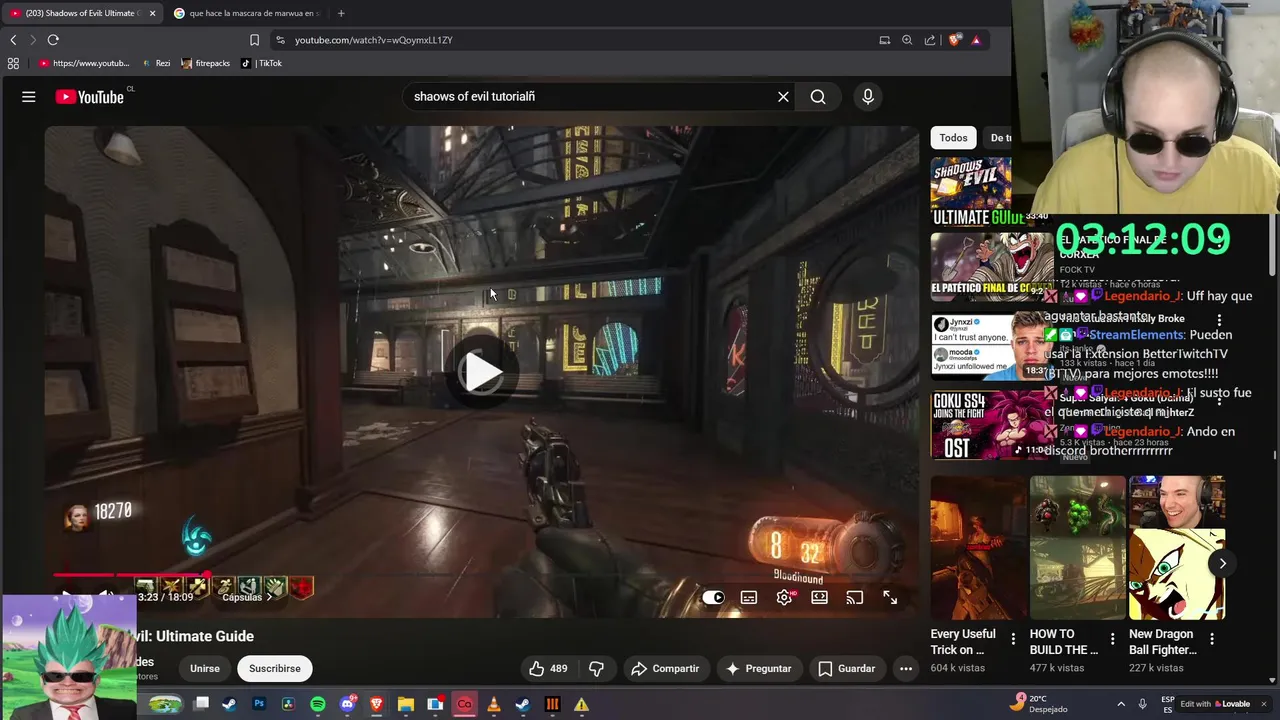Click the Compartir share button
Viewport: 1280px width, 720px height.
665,668
